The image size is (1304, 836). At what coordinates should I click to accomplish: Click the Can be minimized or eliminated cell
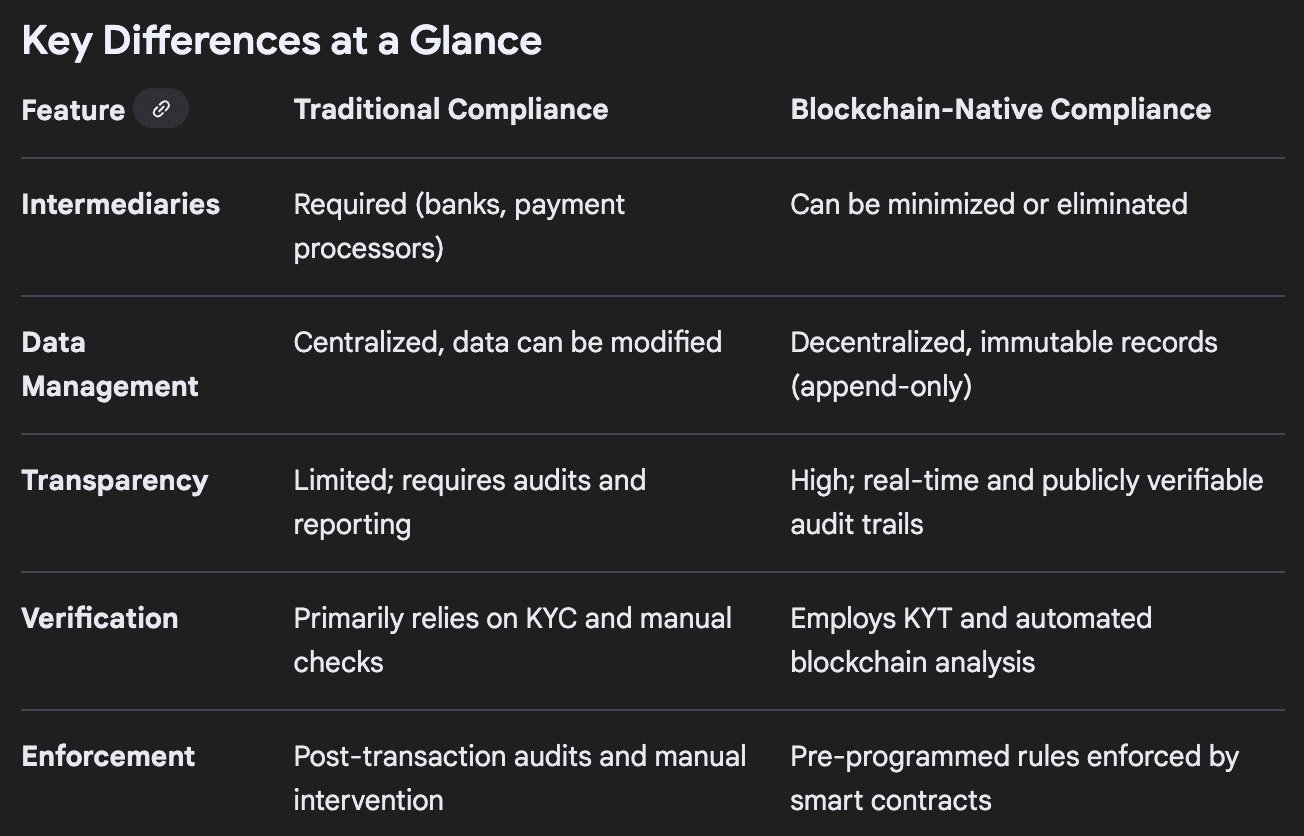(x=988, y=204)
